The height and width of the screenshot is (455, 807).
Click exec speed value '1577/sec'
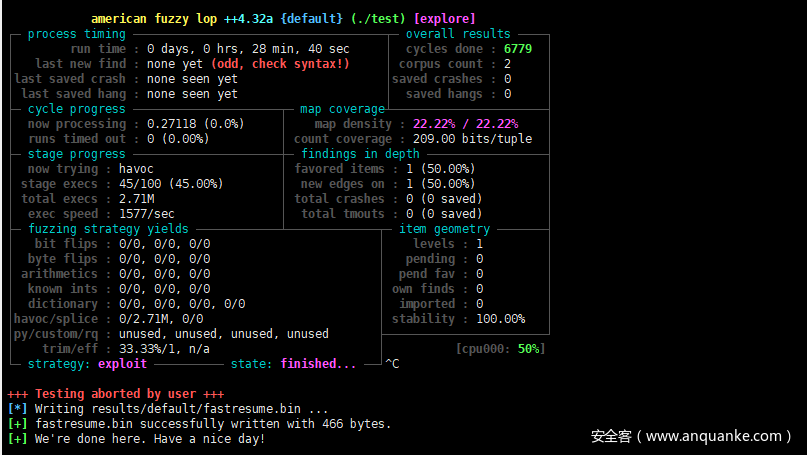[147, 214]
